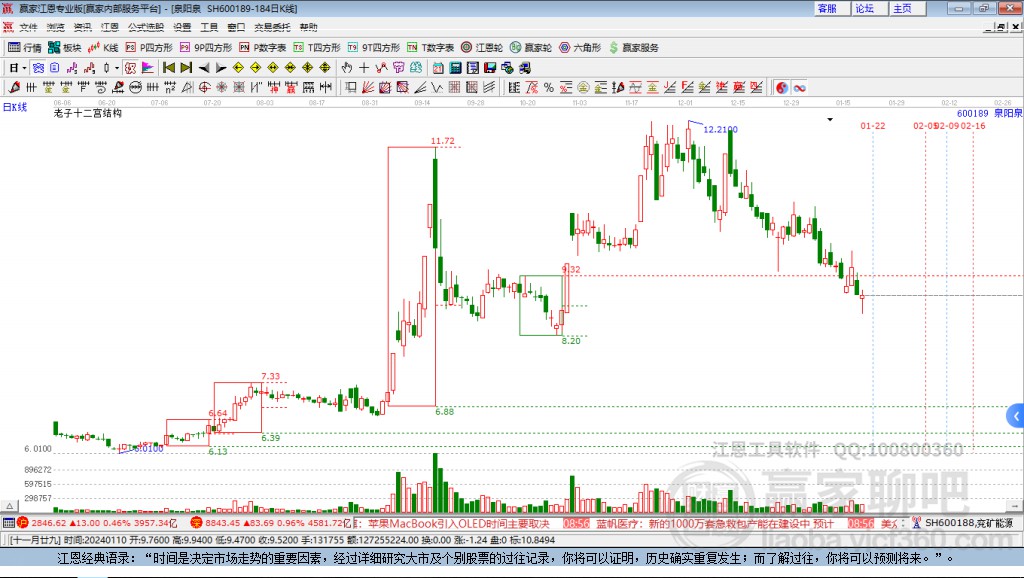Toggle the red-boxed 权 adjustment icon
The image size is (1024, 578).
[130, 67]
